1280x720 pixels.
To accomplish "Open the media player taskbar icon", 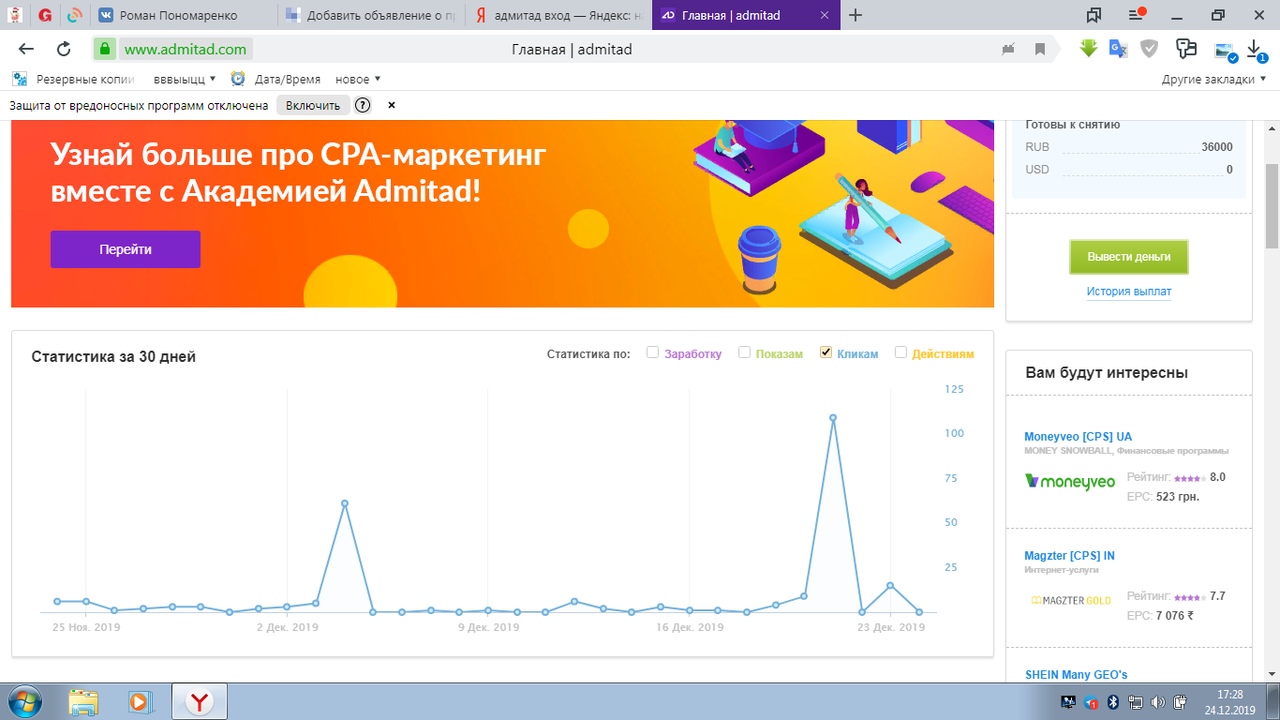I will pyautogui.click(x=140, y=702).
